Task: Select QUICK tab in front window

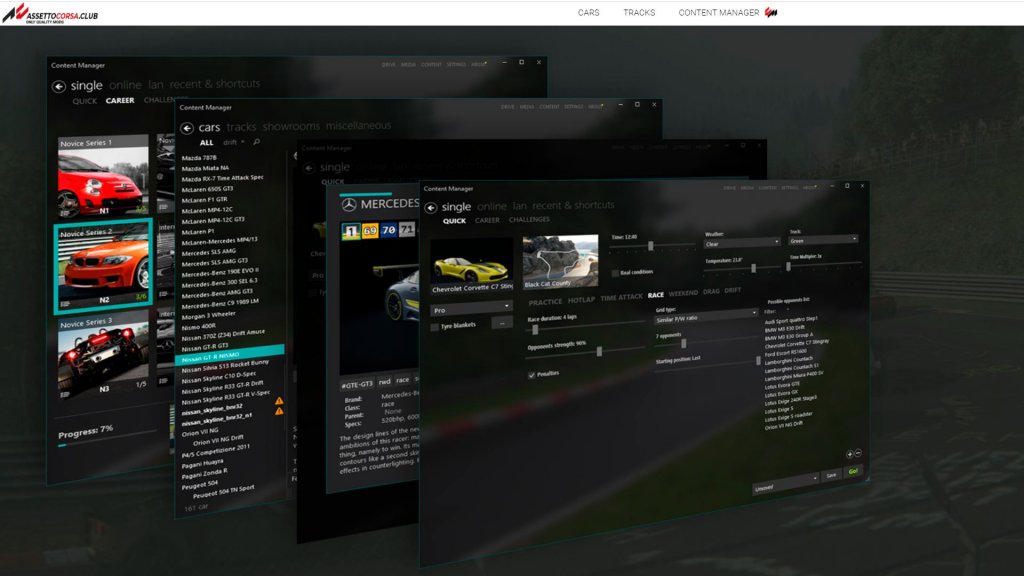Action: tap(455, 221)
